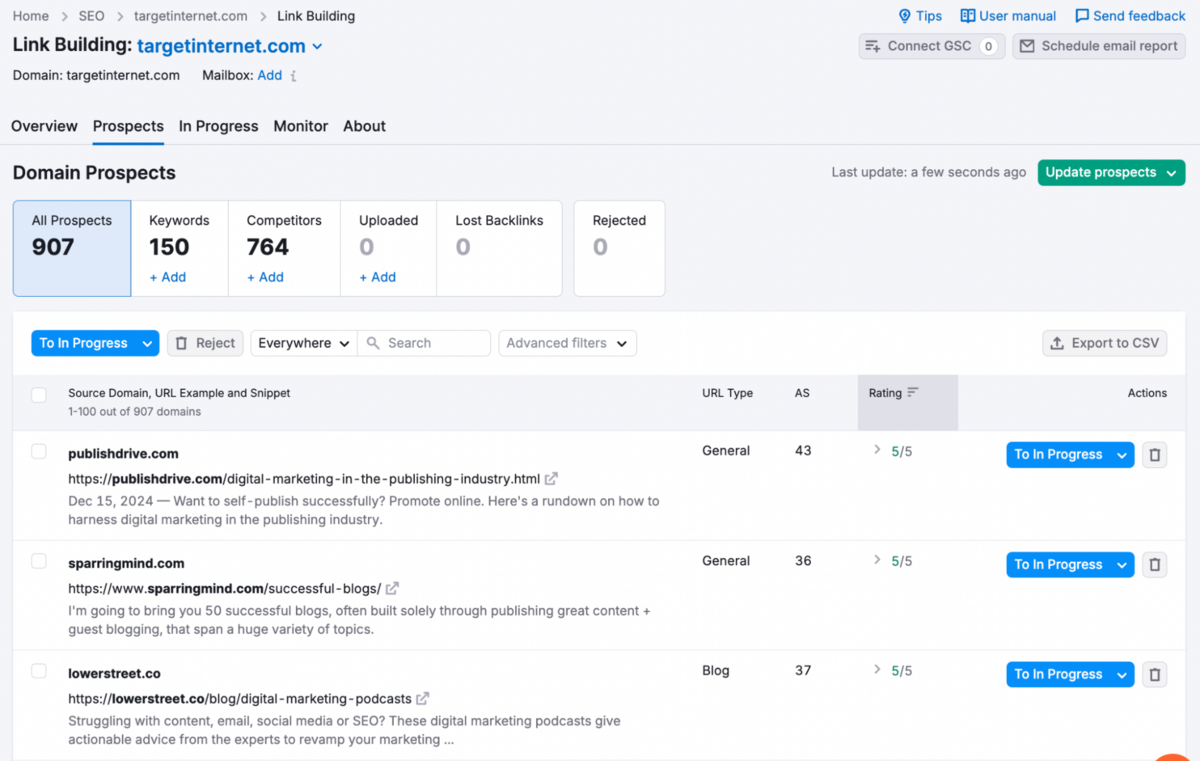Select the Prospects tab

point(128,126)
